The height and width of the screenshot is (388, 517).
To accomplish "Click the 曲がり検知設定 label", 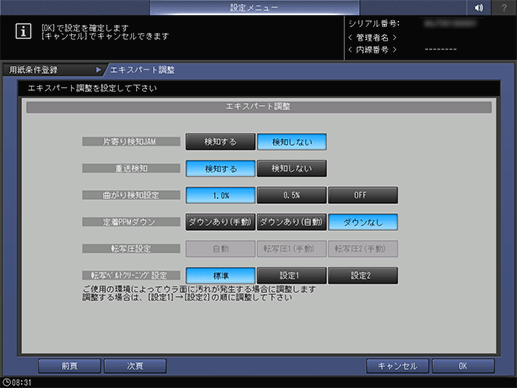I will 131,195.
